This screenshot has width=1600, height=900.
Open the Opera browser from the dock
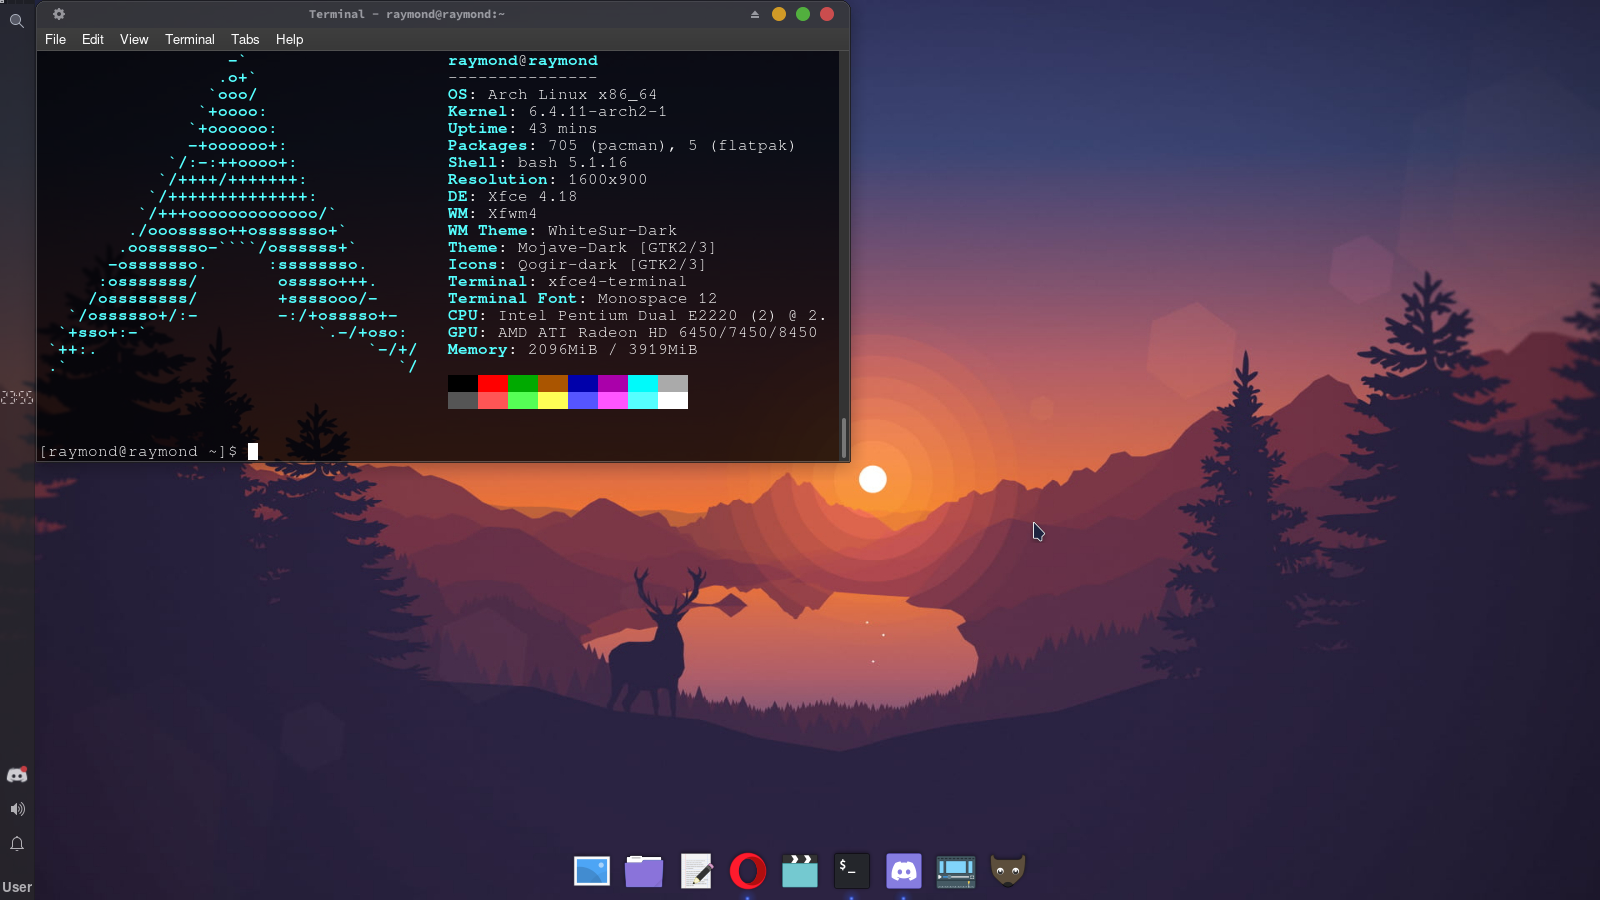748,870
